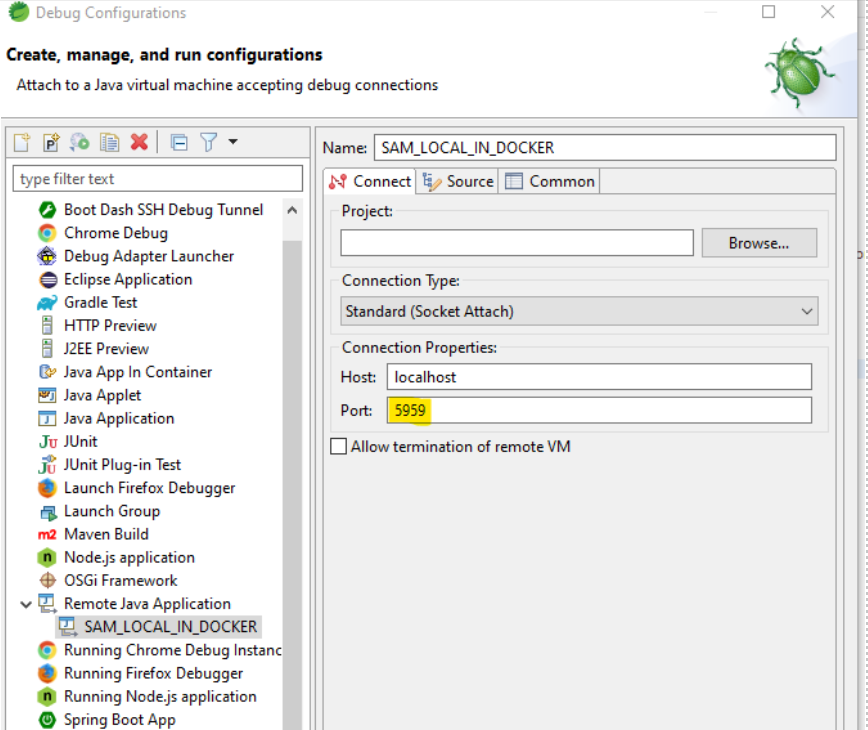868x730 pixels.
Task: Click the Export launch configuration icon
Action: click(x=80, y=142)
